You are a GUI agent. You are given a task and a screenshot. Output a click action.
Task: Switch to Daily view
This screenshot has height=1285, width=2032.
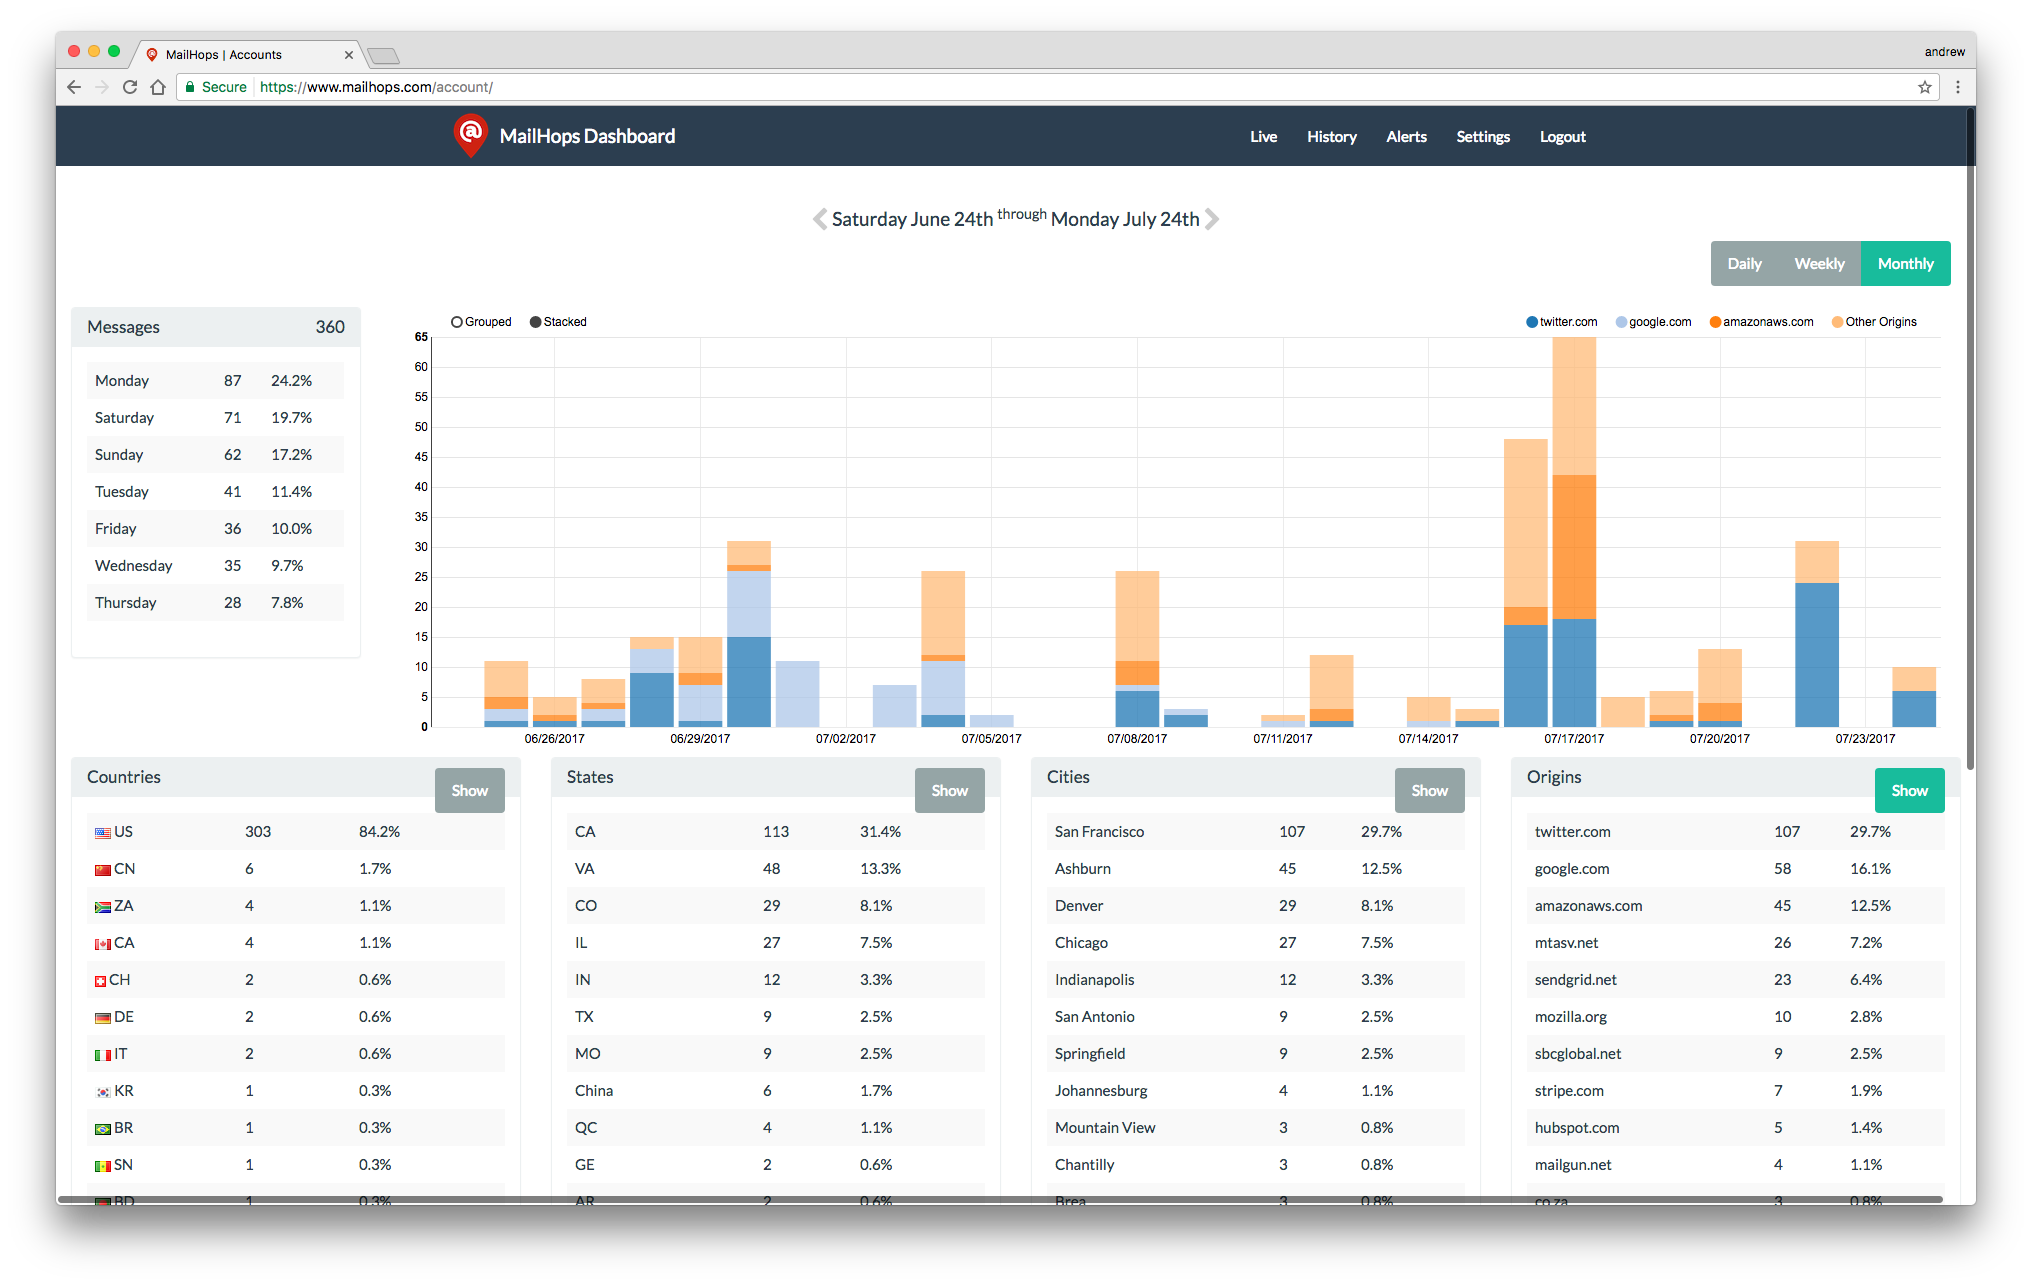click(x=1744, y=264)
